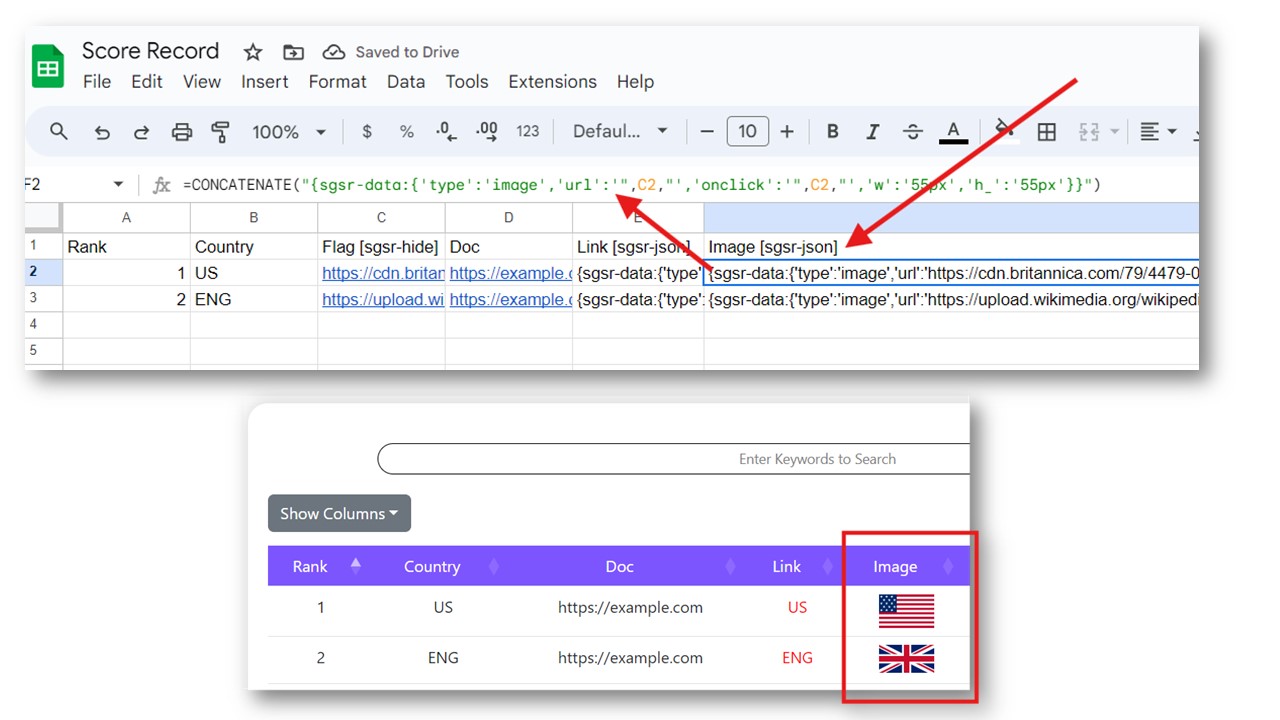Image resolution: width=1280 pixels, height=720 pixels.
Task: Open the File menu
Action: pos(97,82)
